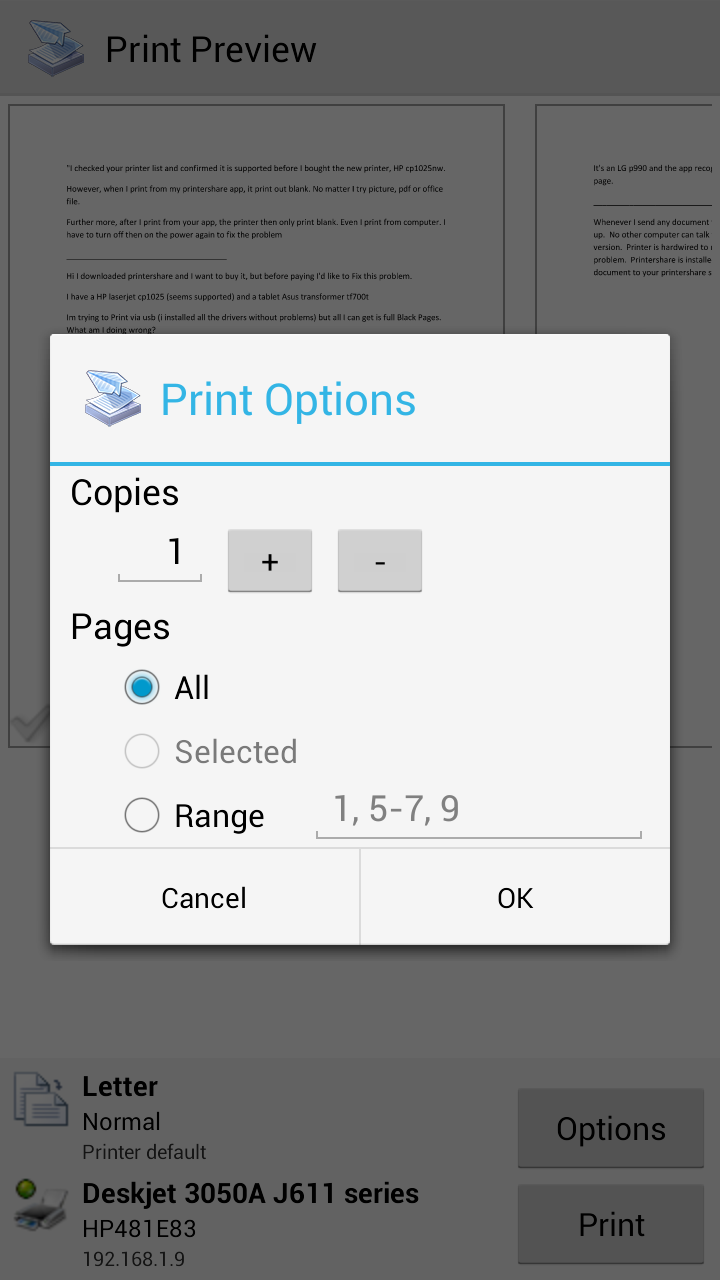Choose the Selected pages option
Screen dimensions: 720x1280
(142, 751)
